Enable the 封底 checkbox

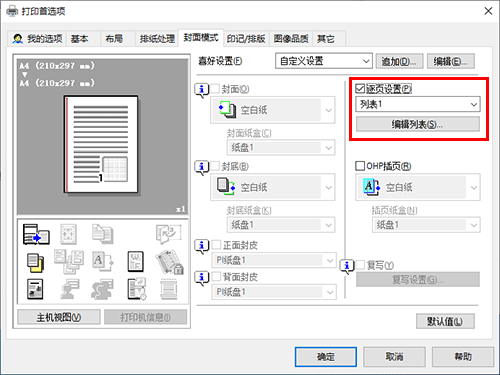pyautogui.click(x=215, y=166)
